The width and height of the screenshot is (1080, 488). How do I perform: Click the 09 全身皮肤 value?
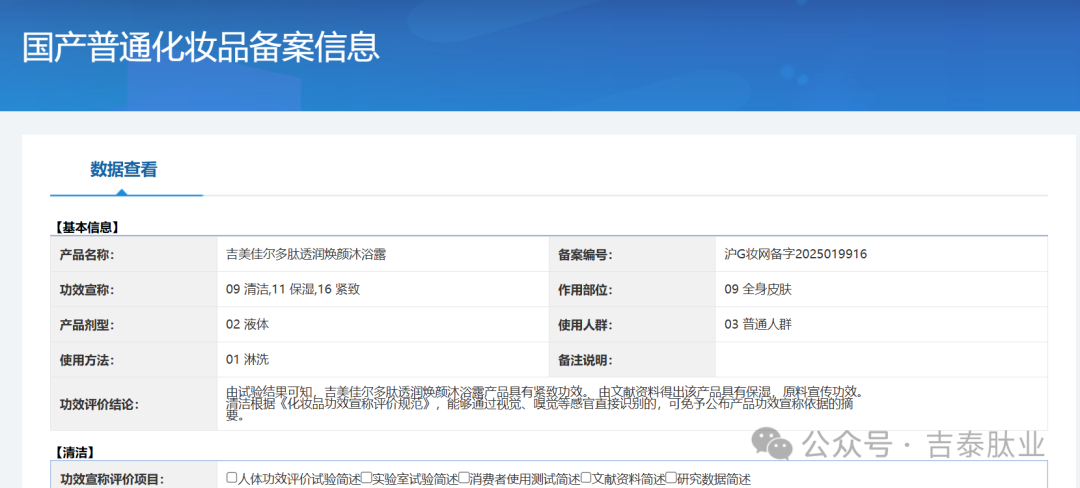(x=758, y=290)
